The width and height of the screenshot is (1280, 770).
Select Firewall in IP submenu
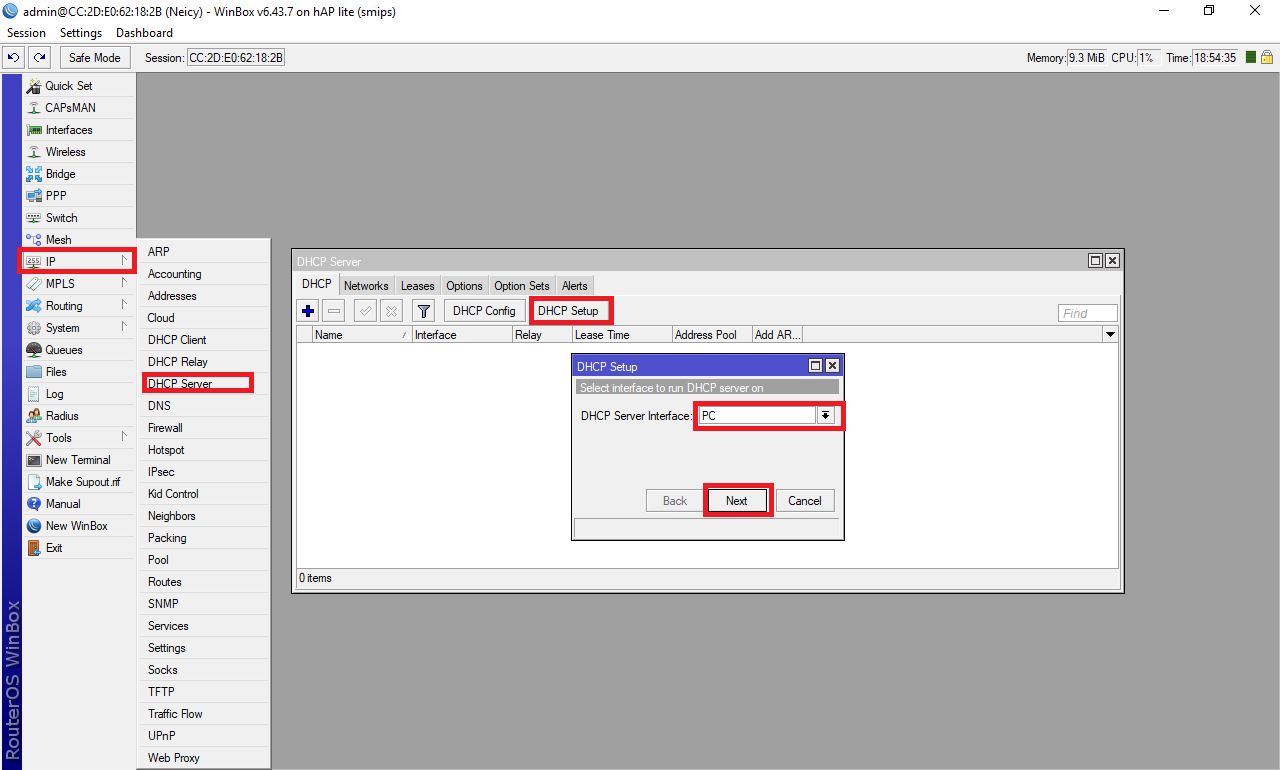coord(204,428)
